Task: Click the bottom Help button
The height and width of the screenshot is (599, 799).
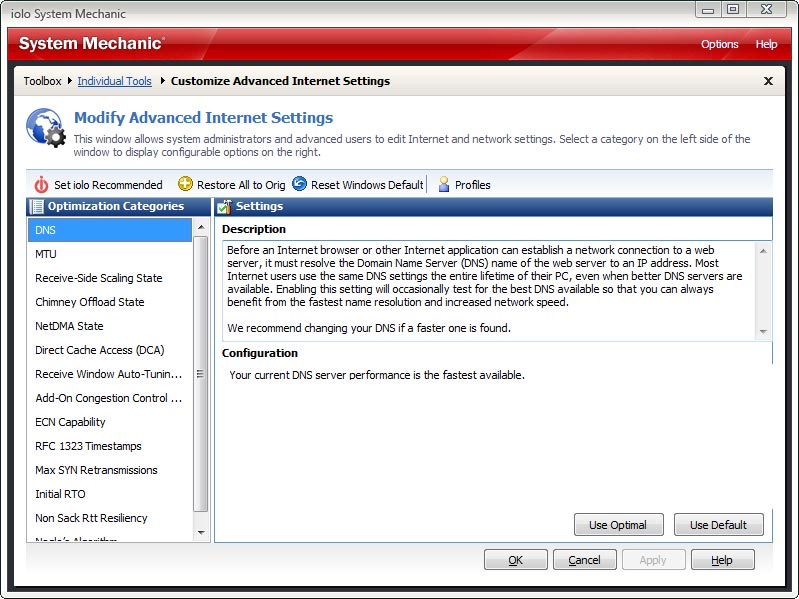Action: tap(722, 560)
